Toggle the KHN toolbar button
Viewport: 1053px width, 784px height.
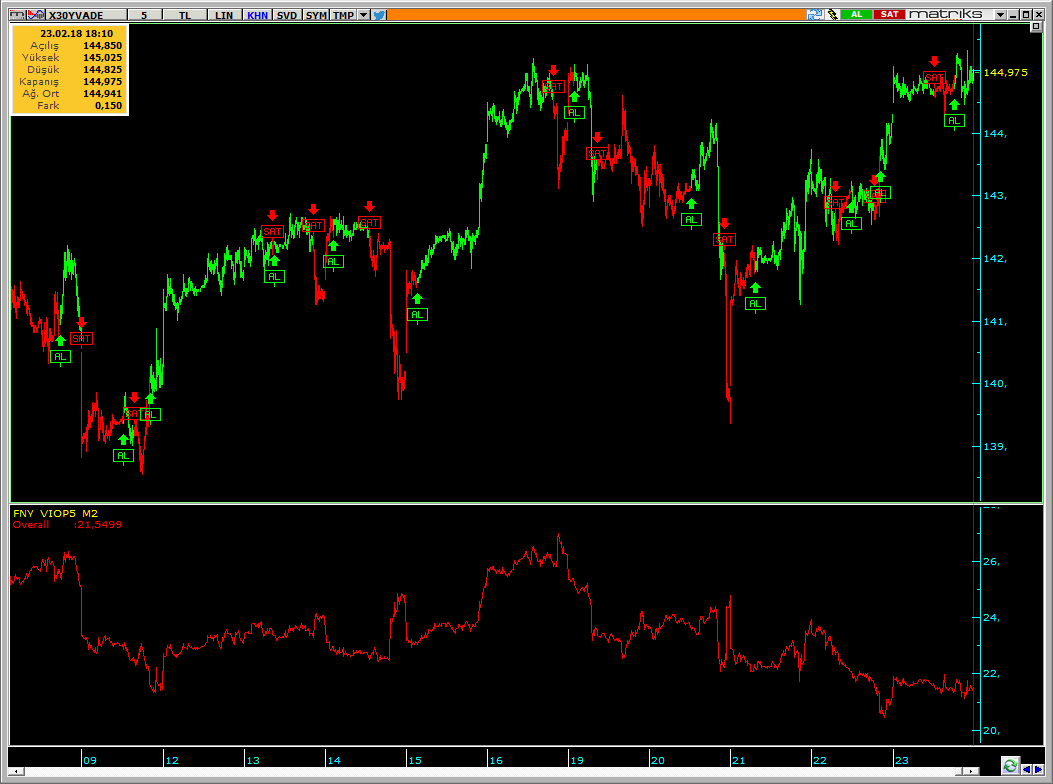coord(258,15)
